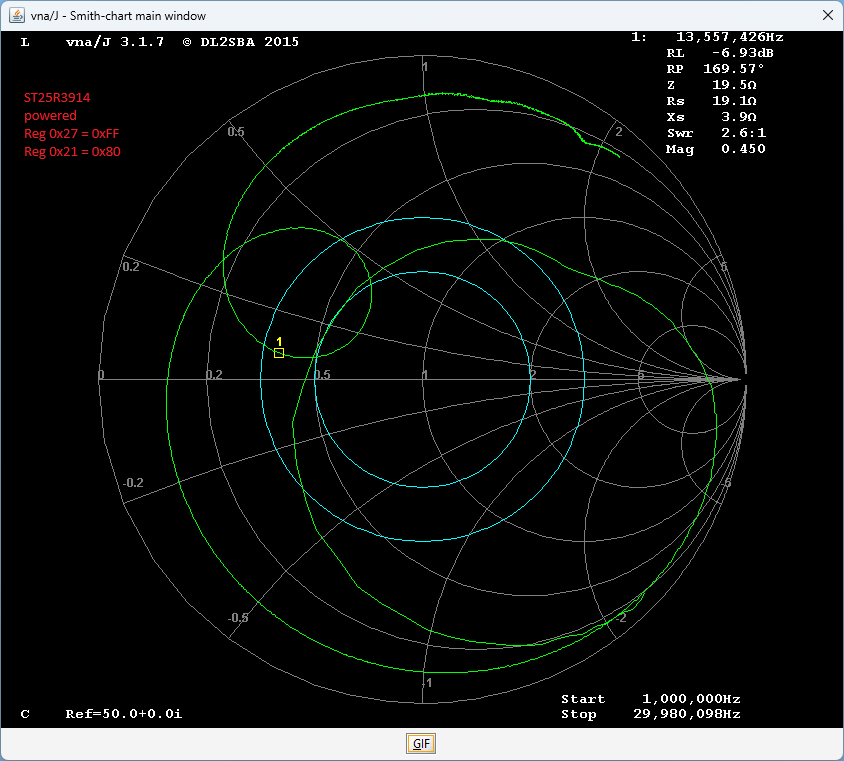Click the marker frequency 13,557,426Hz readout
The height and width of the screenshot is (761, 844).
coord(729,37)
